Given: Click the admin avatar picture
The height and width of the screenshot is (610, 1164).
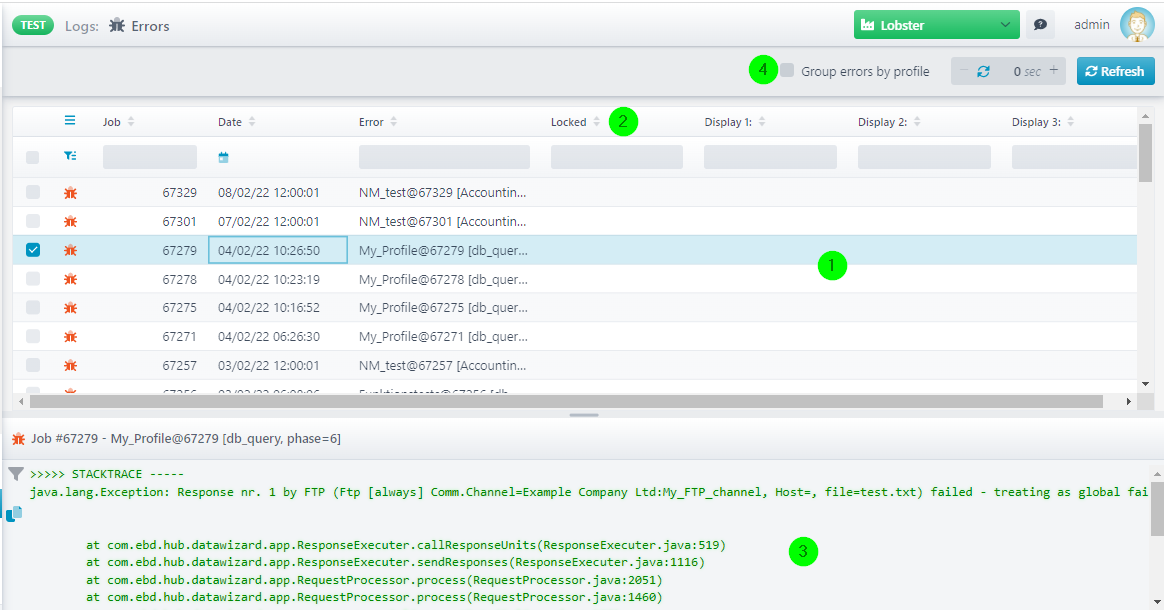Looking at the screenshot, I should point(1137,24).
